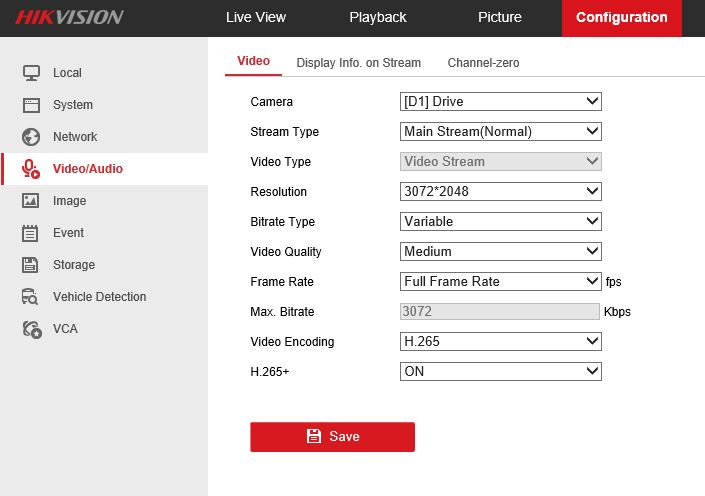Open the Resolution dropdown list

(500, 191)
